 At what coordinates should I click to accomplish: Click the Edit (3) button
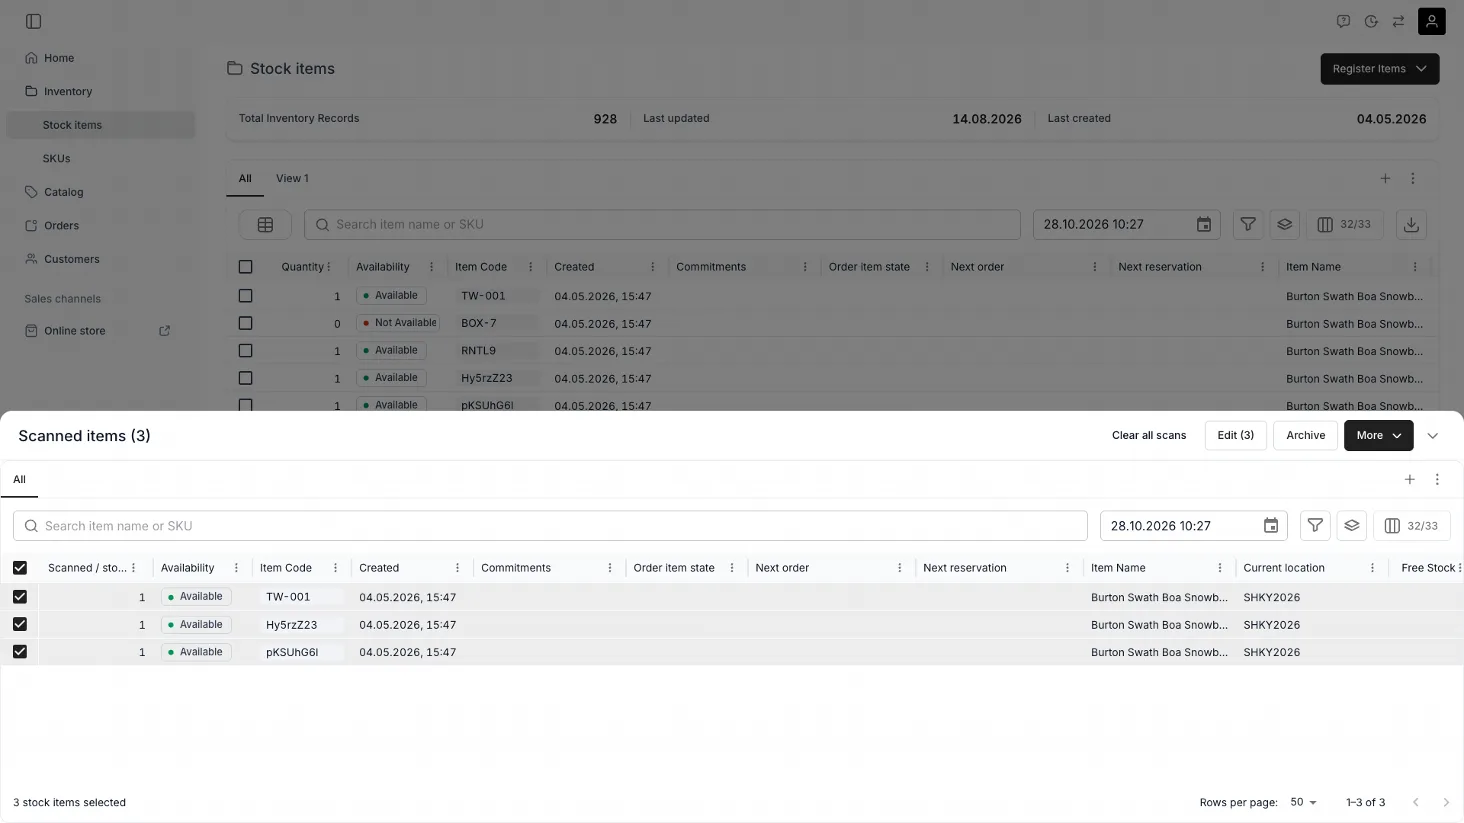1236,436
